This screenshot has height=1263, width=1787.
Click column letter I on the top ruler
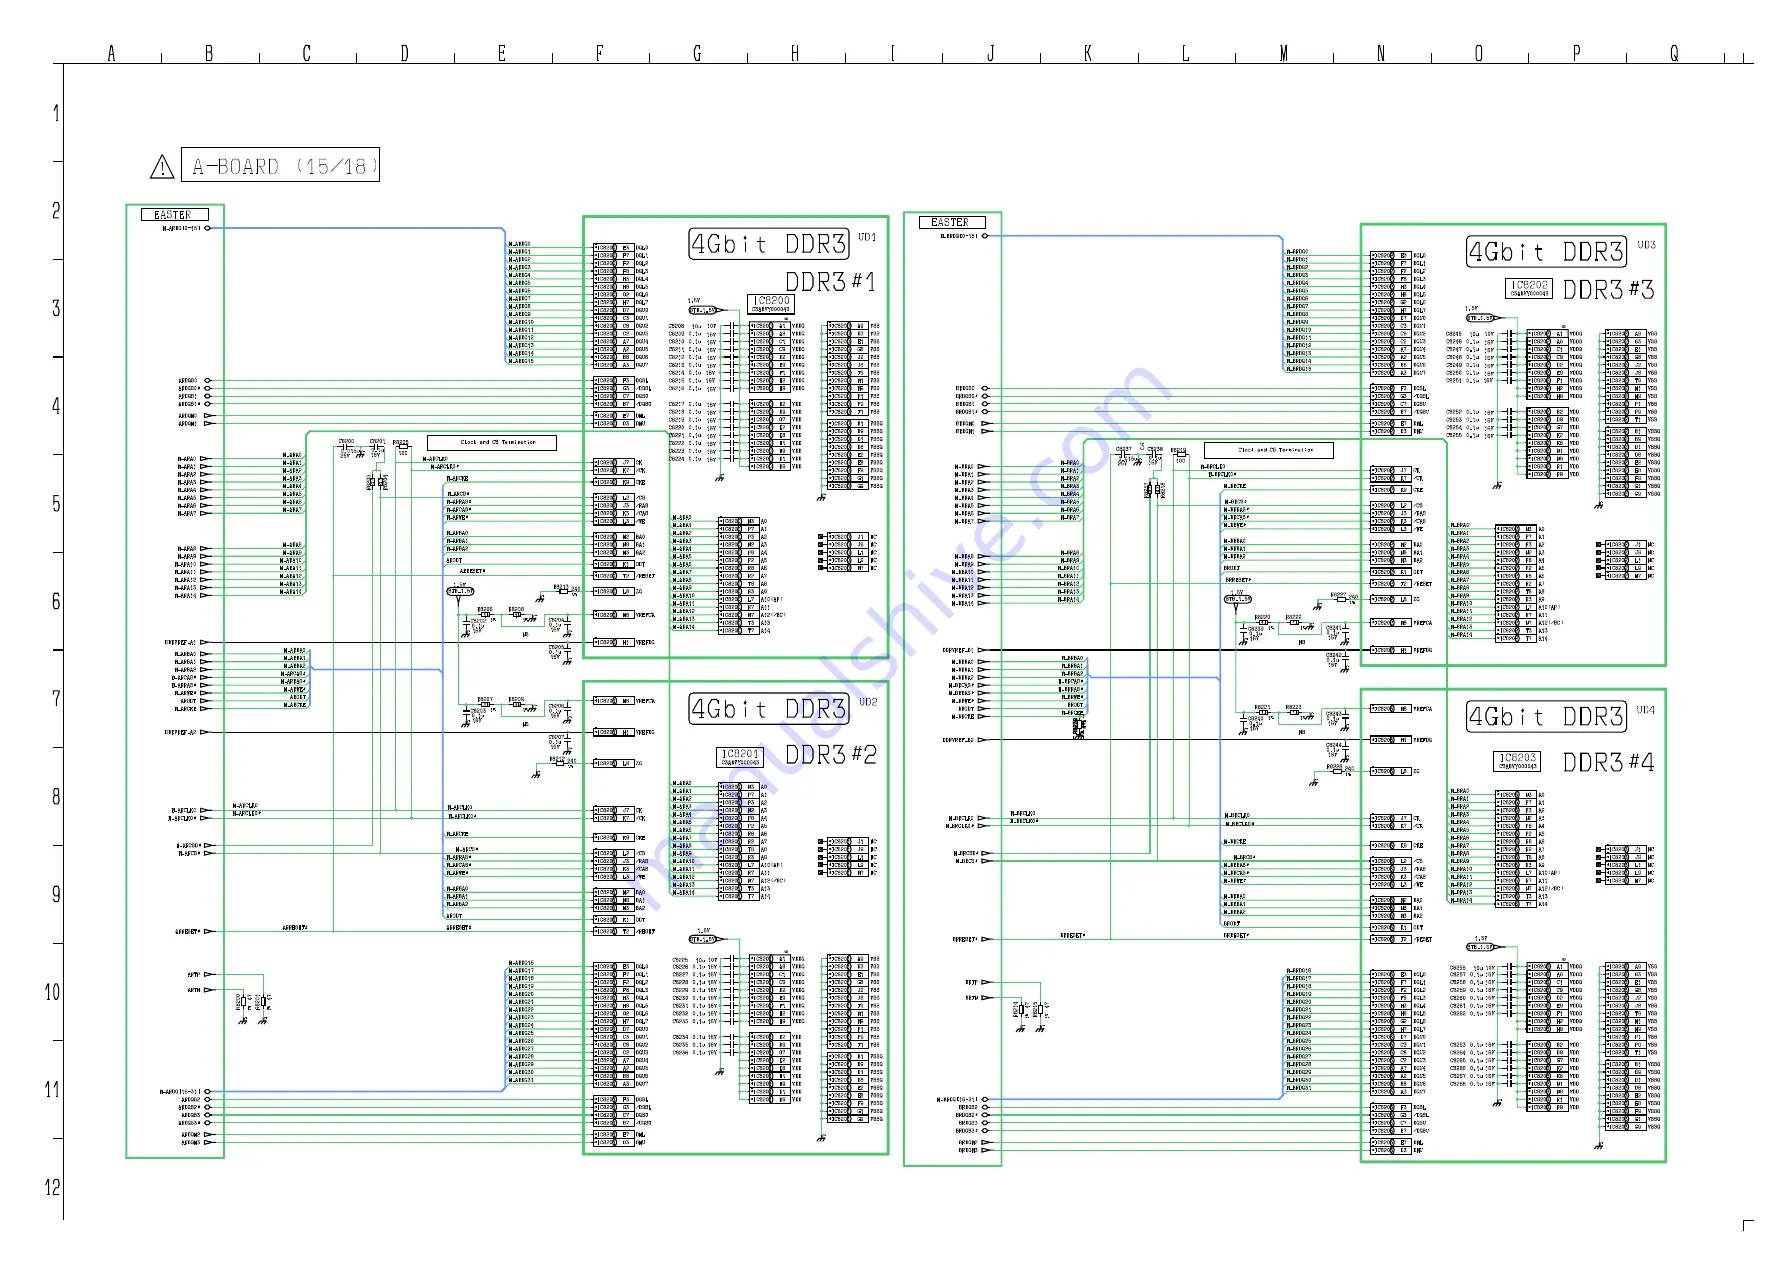click(x=893, y=53)
